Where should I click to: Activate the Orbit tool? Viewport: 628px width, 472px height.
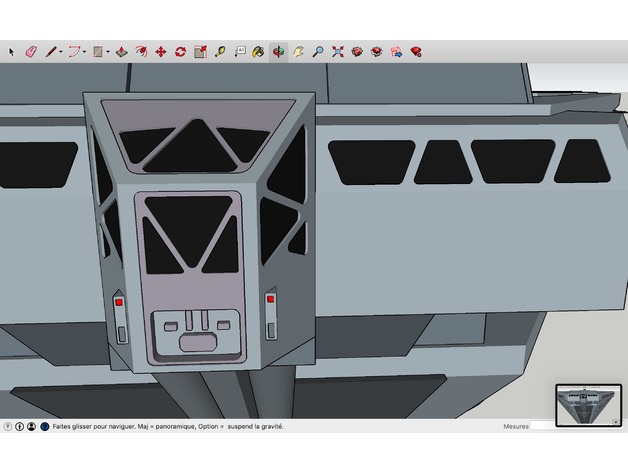278,52
